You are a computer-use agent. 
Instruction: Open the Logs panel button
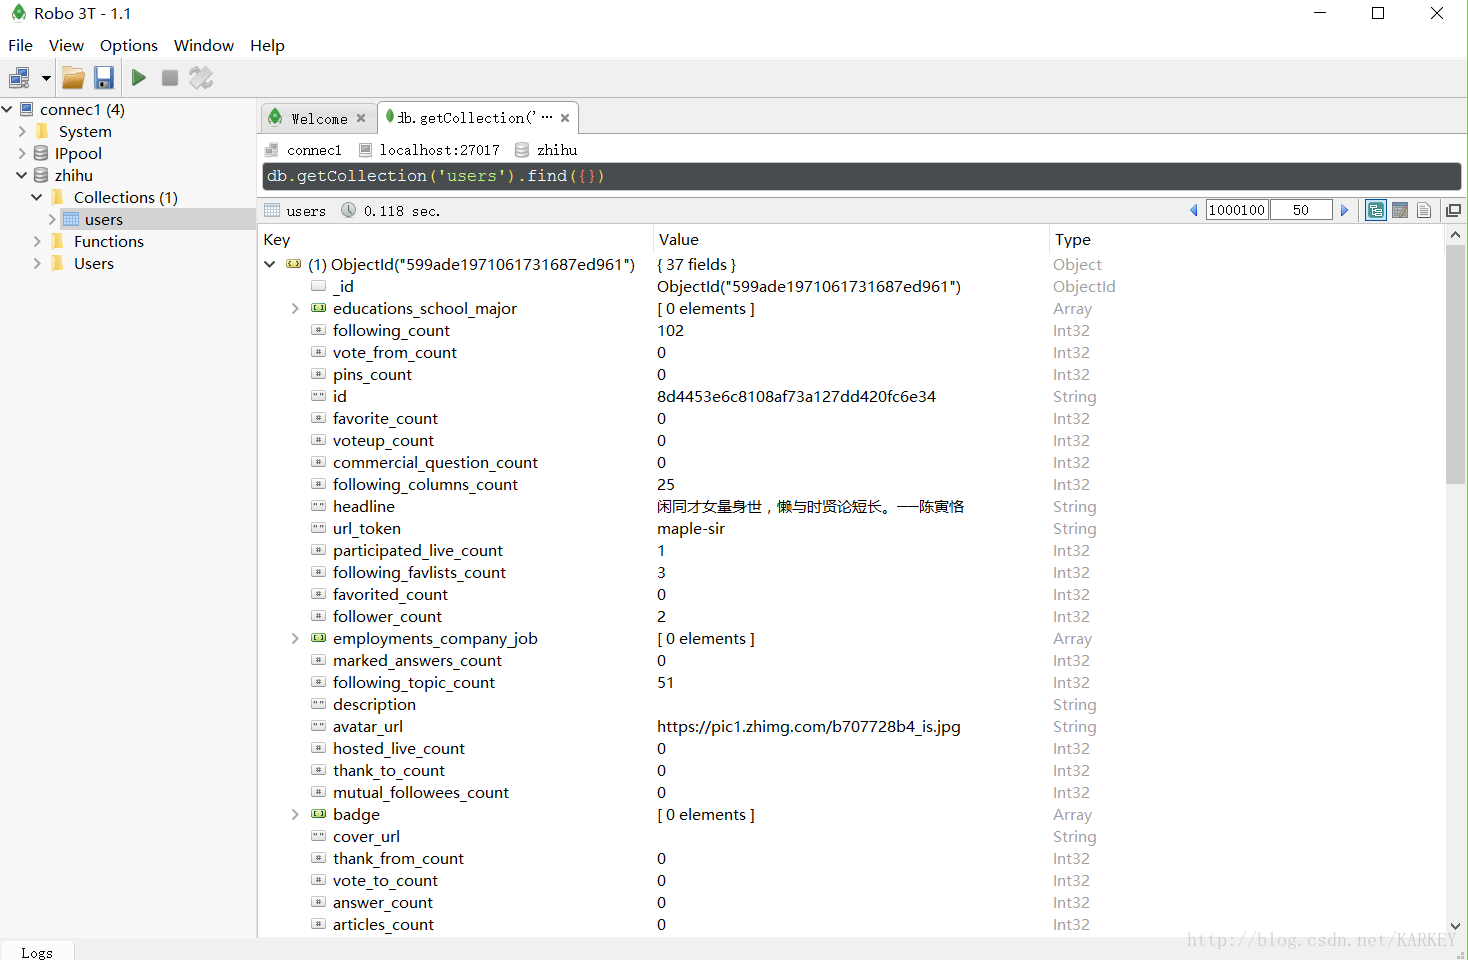[37, 952]
